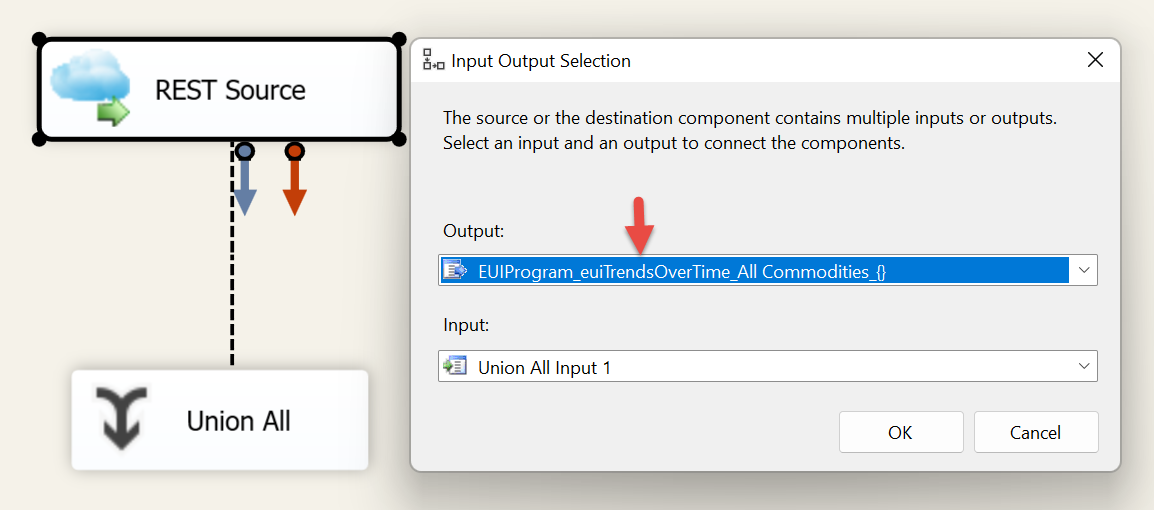Click the red error output arrow
The height and width of the screenshot is (510, 1154).
coord(294,188)
